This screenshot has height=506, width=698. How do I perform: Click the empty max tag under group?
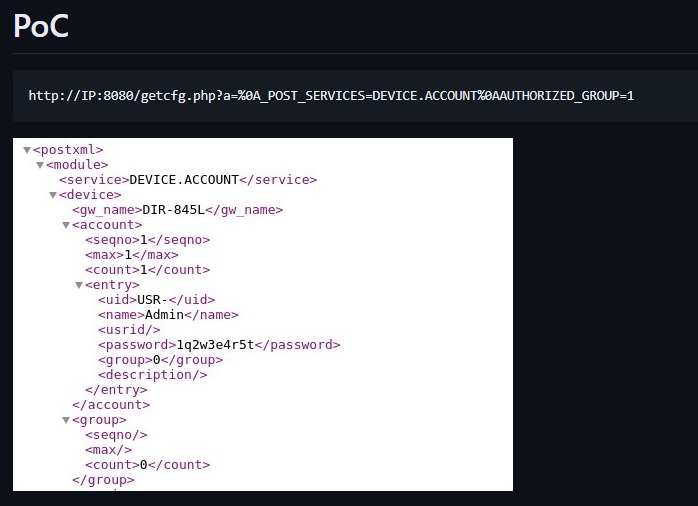click(108, 450)
